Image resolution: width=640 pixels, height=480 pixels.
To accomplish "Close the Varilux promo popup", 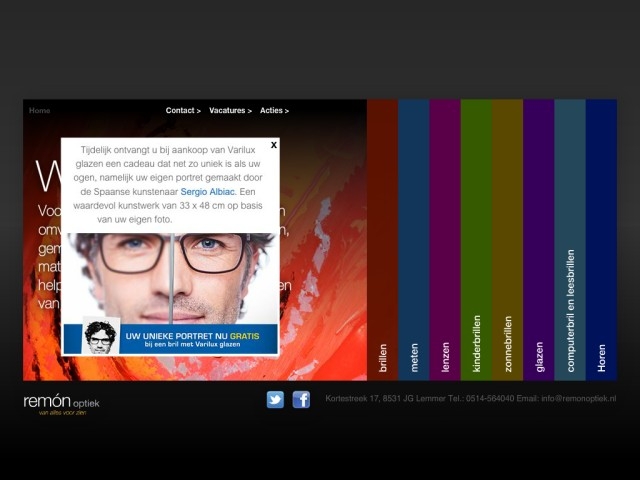I will coord(273,145).
